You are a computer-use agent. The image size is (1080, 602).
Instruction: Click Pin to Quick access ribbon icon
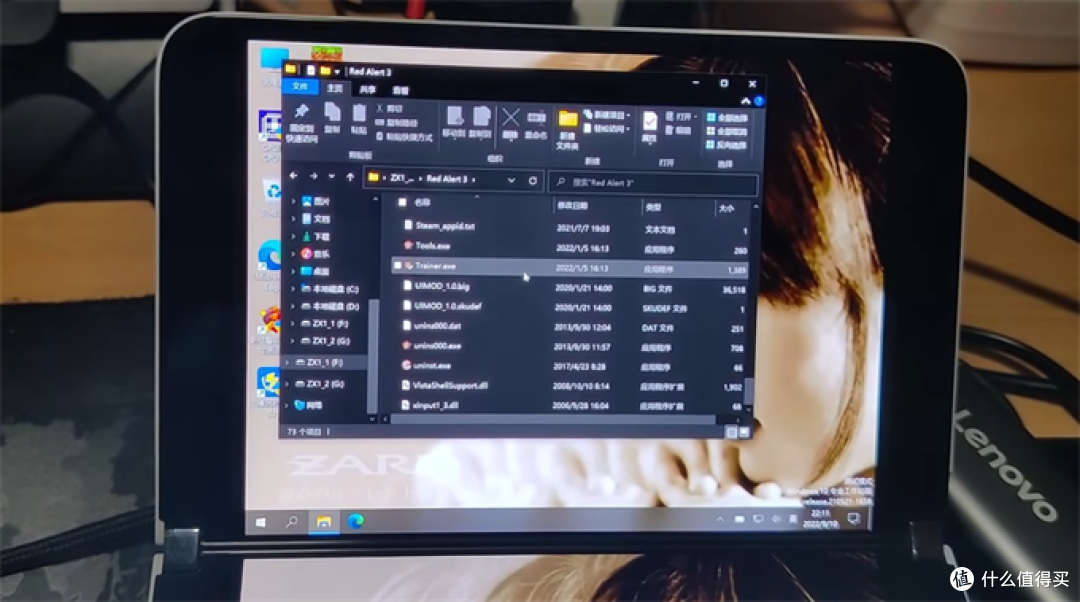302,123
